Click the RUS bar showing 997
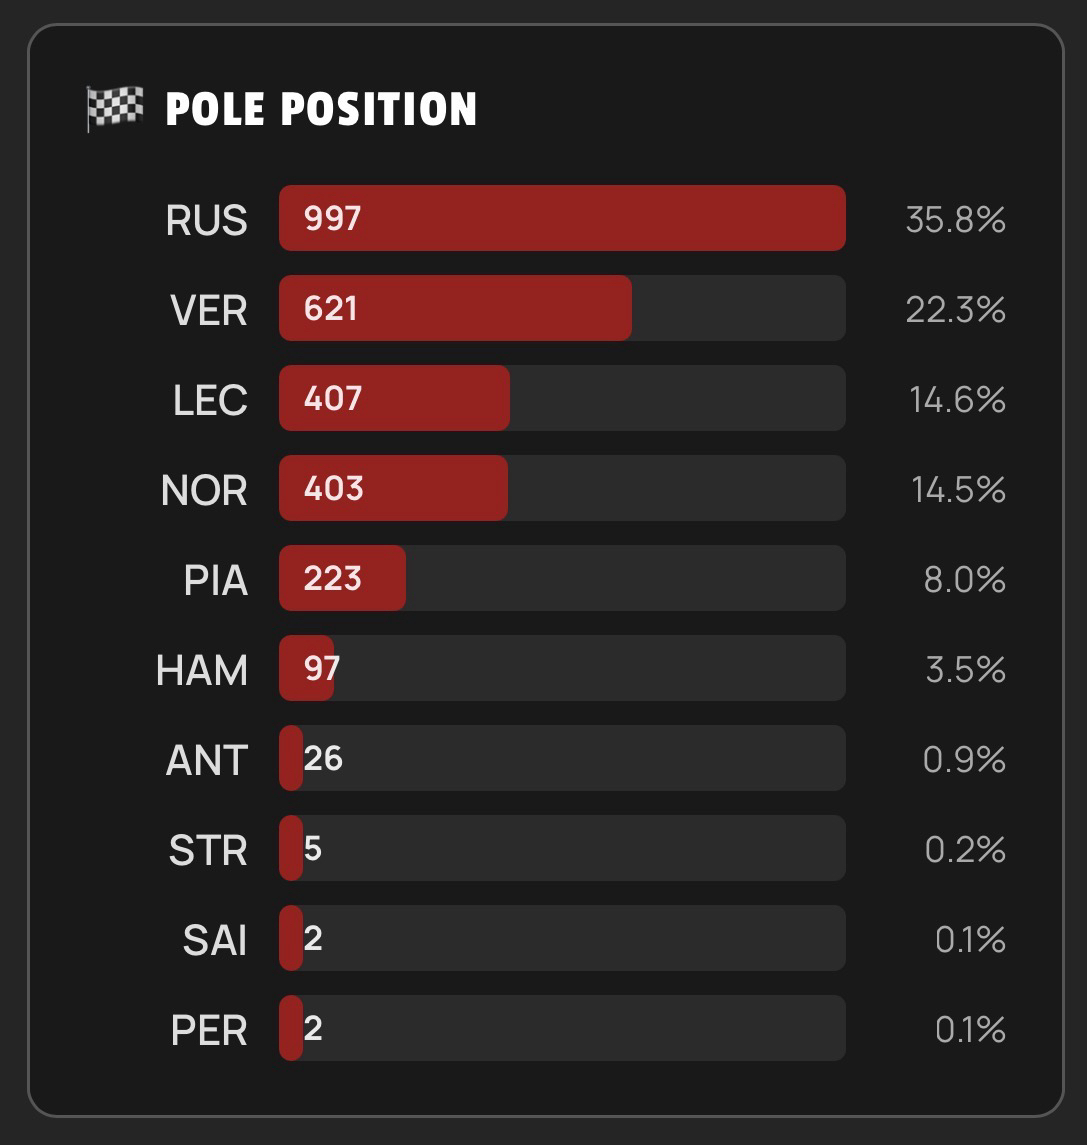Image resolution: width=1087 pixels, height=1145 pixels. [562, 218]
